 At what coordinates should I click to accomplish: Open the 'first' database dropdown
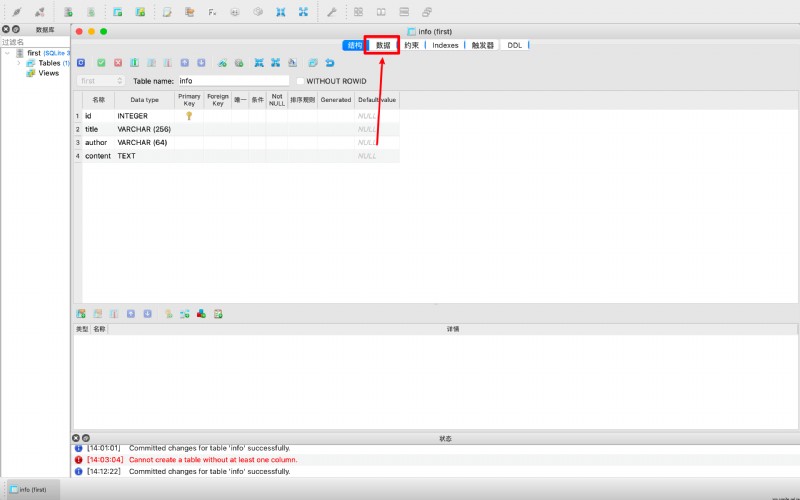(101, 81)
